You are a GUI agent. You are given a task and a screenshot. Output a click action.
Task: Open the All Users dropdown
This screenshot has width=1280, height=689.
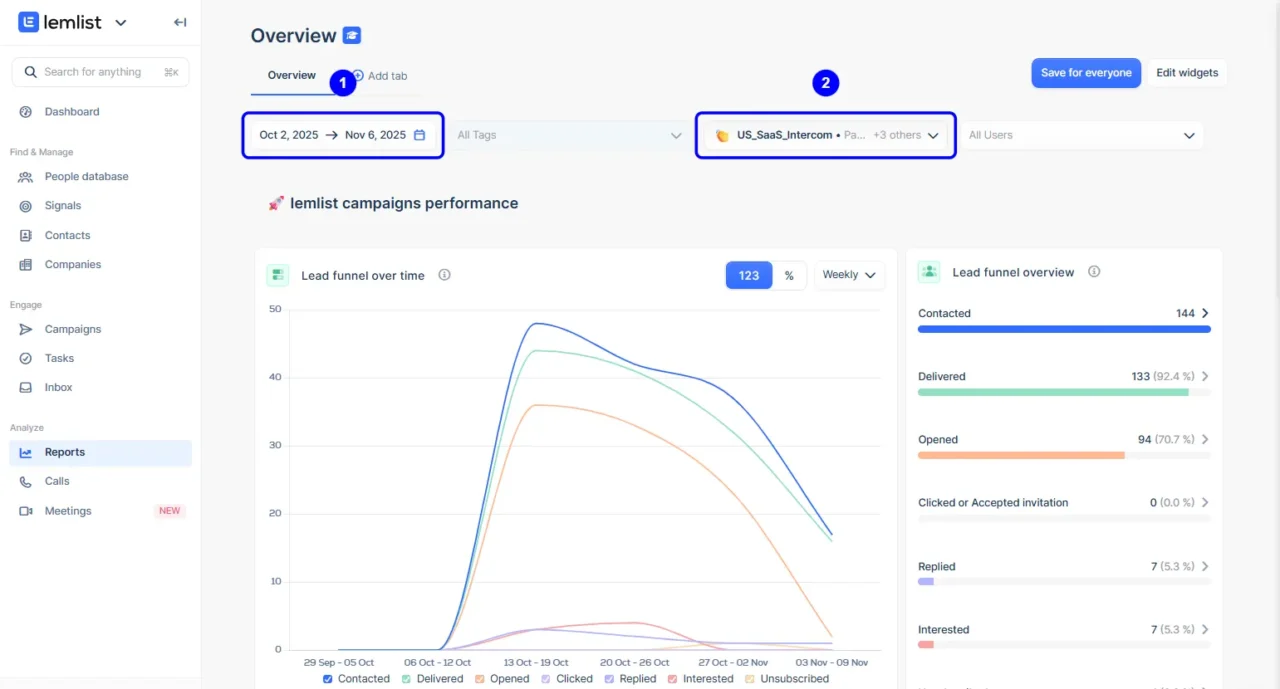(x=1082, y=135)
